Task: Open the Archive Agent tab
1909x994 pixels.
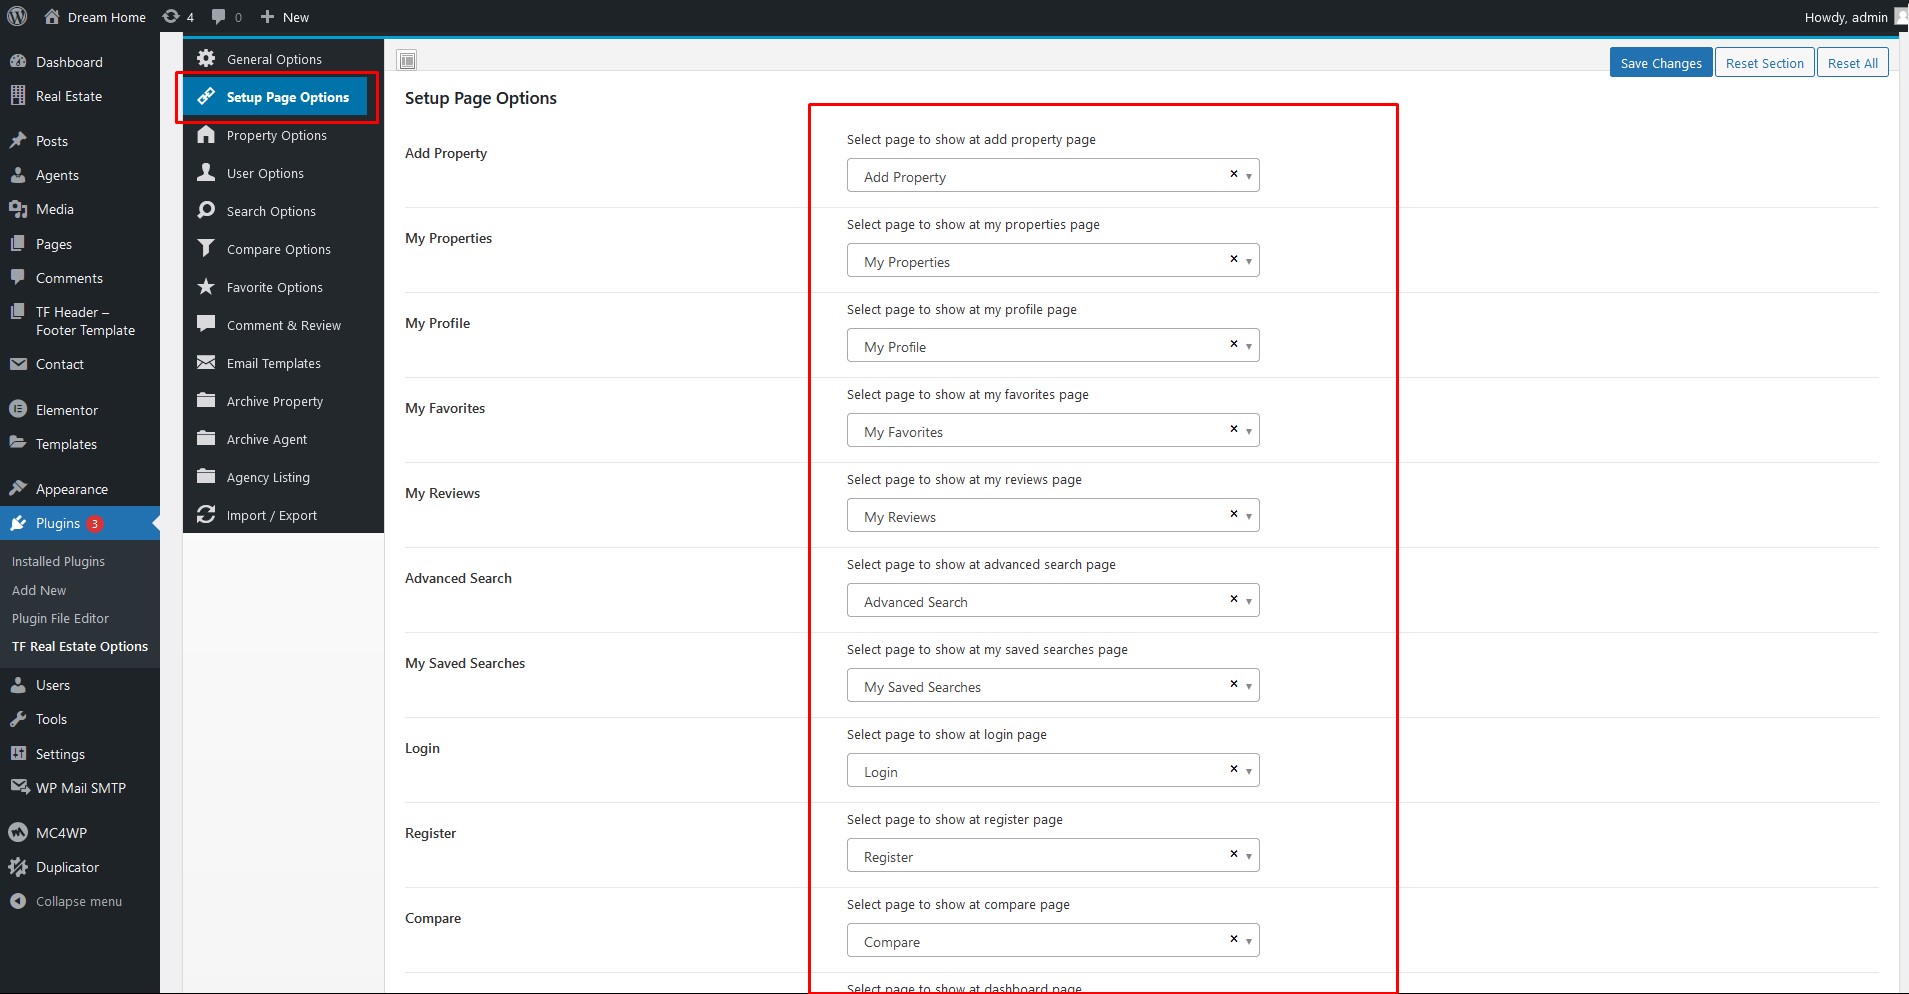Action: pyautogui.click(x=283, y=439)
